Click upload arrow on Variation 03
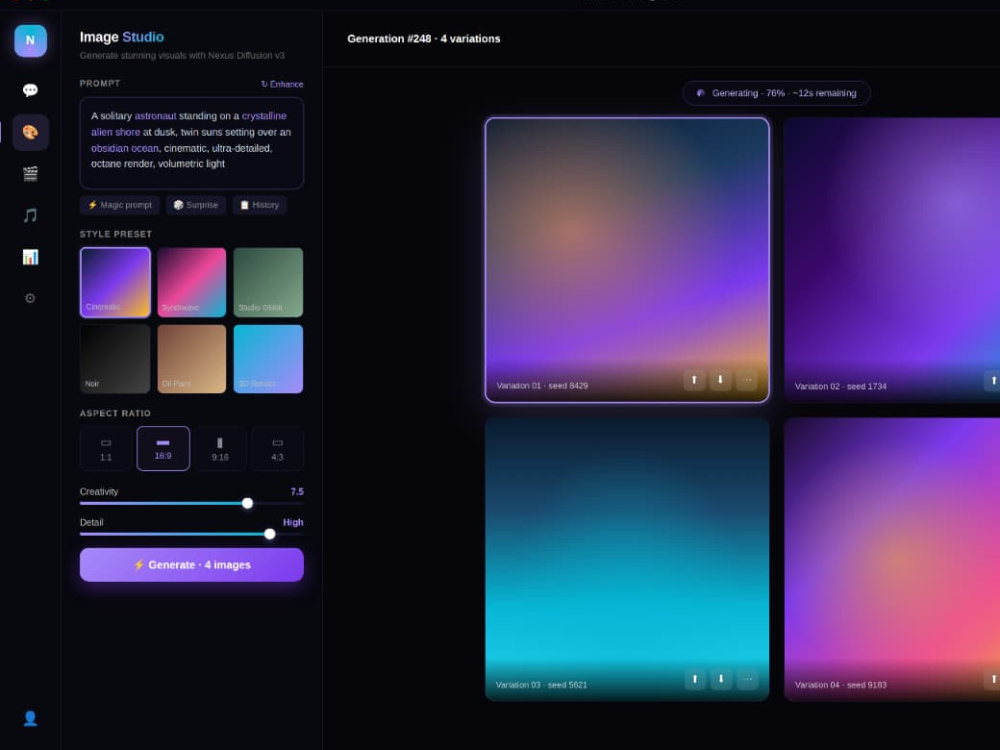The height and width of the screenshot is (750, 1000). tap(695, 679)
